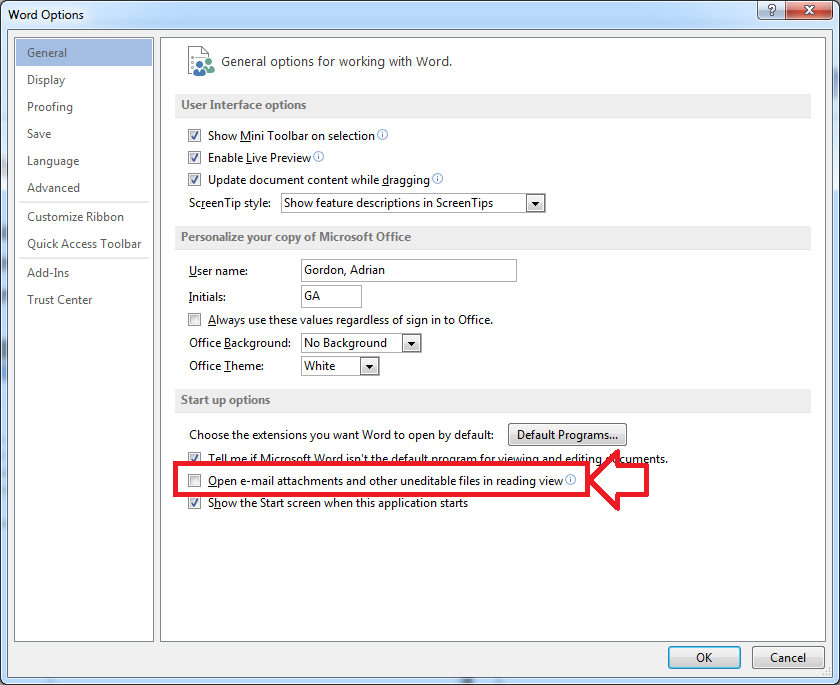
Task: Open the Add-Ins category
Action: coord(84,273)
